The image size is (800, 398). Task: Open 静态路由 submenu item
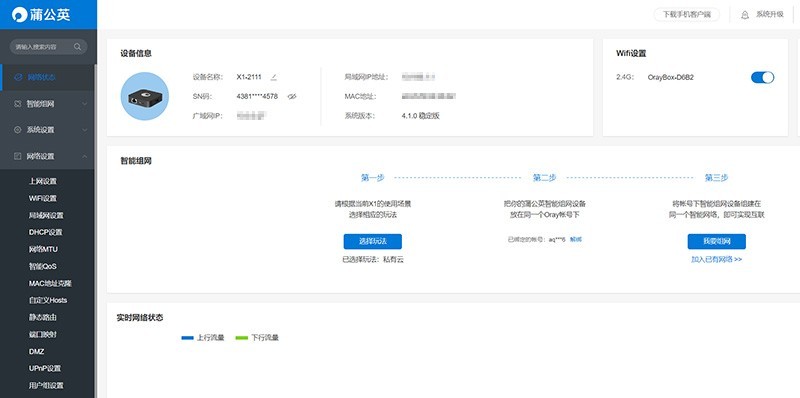pyautogui.click(x=43, y=317)
